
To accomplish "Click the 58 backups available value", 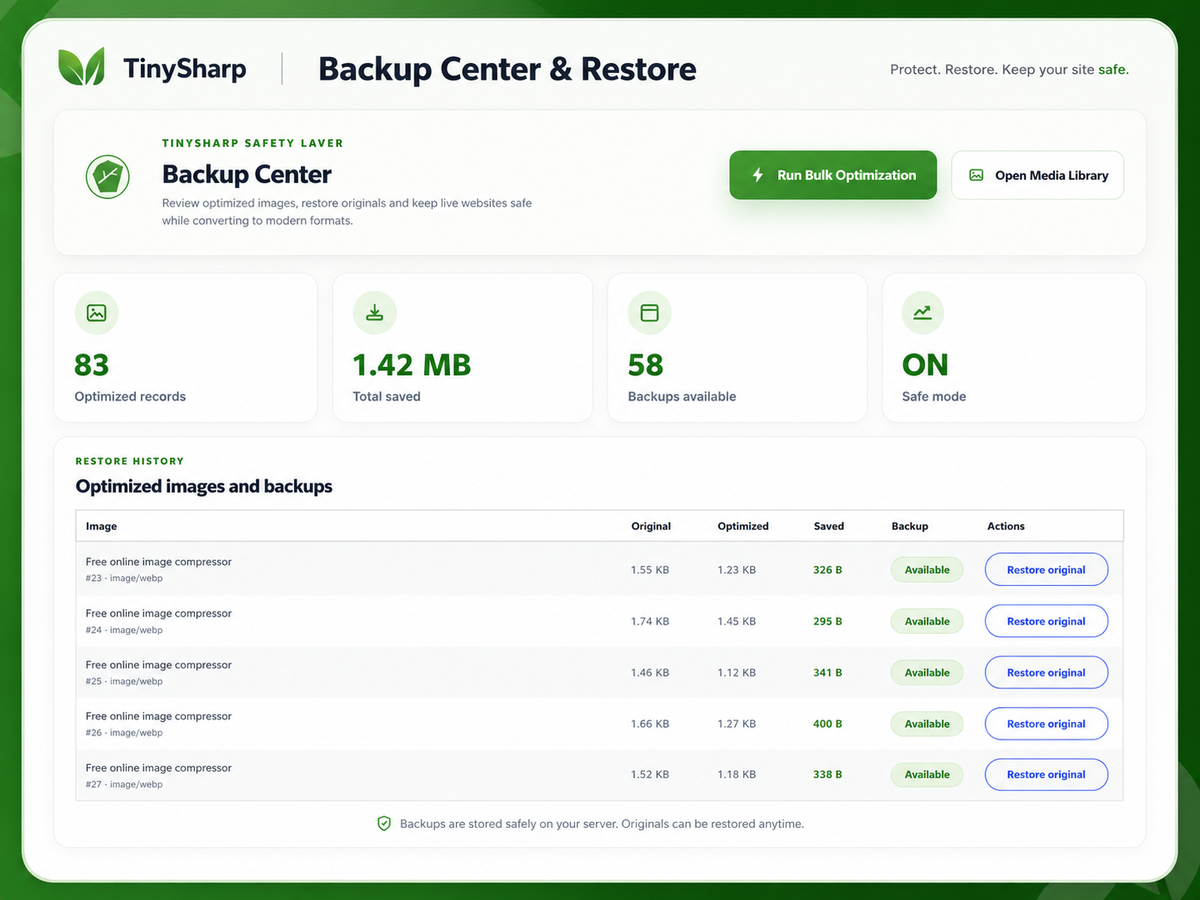I will pos(645,365).
